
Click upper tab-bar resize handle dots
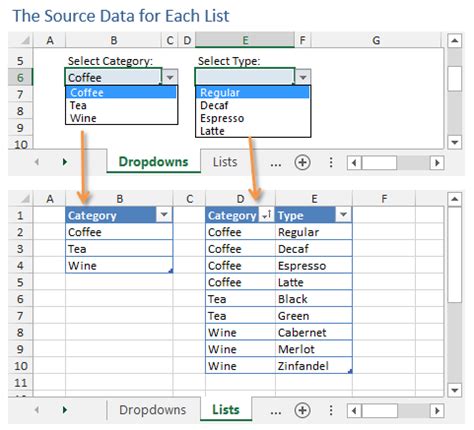pos(331,163)
